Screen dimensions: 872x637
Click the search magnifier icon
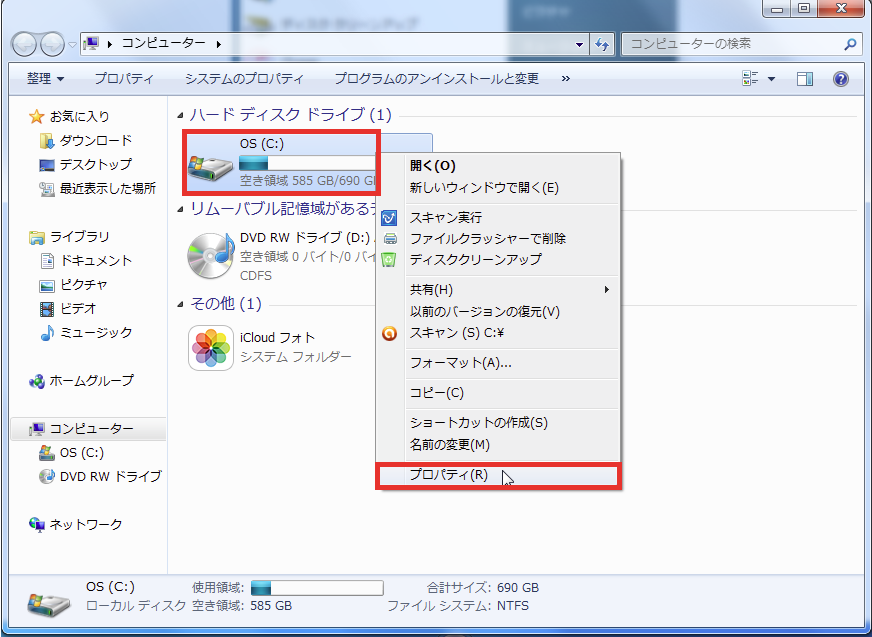click(849, 44)
